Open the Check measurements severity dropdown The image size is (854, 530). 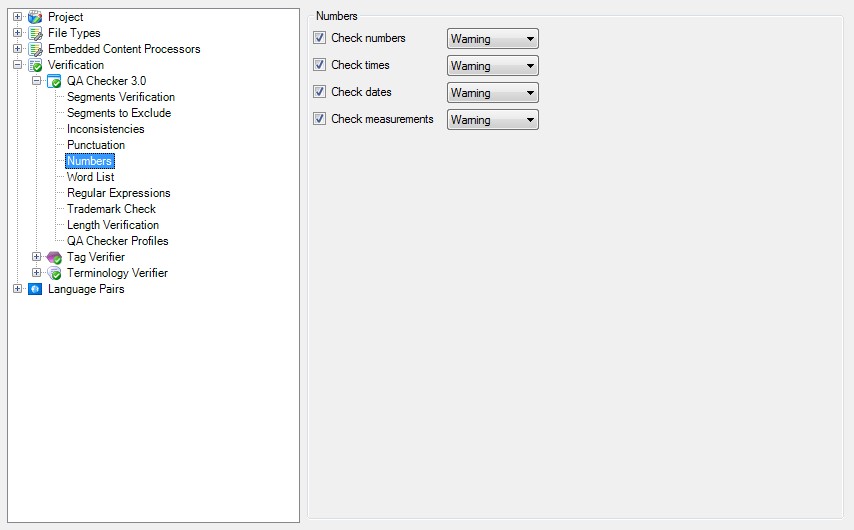492,120
